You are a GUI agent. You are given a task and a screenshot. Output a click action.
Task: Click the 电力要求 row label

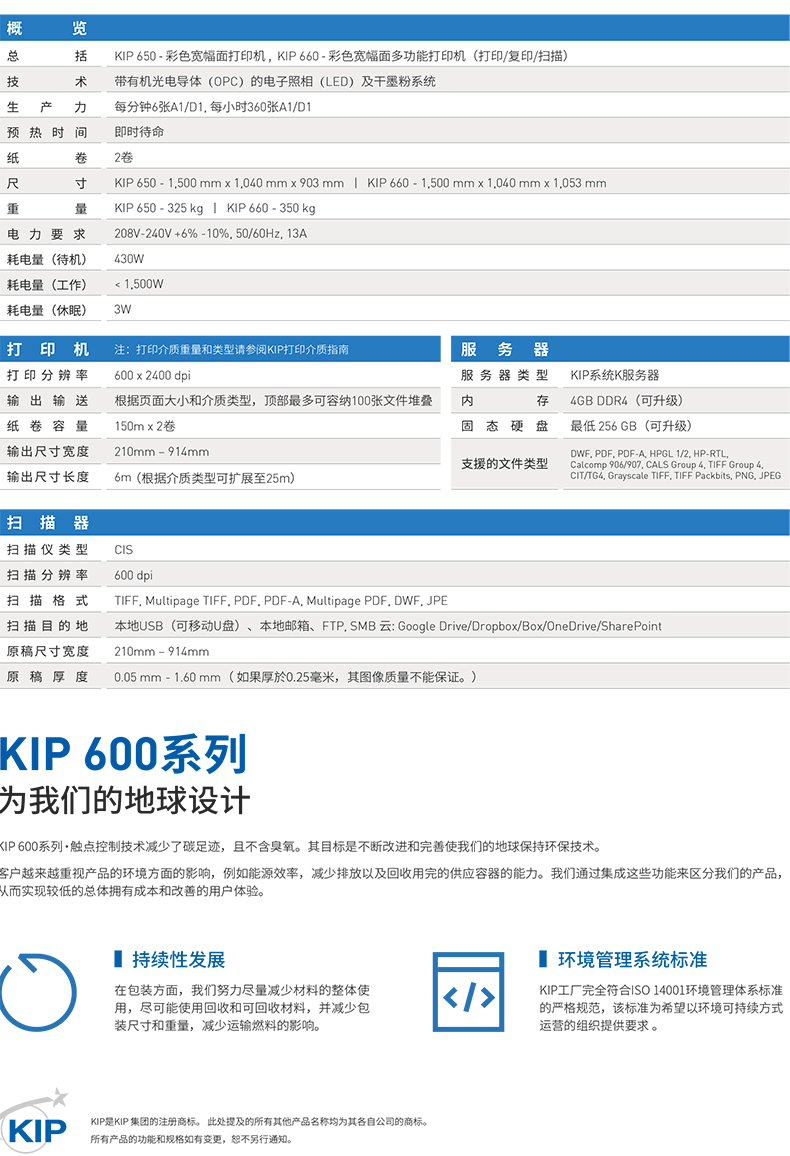click(x=47, y=234)
